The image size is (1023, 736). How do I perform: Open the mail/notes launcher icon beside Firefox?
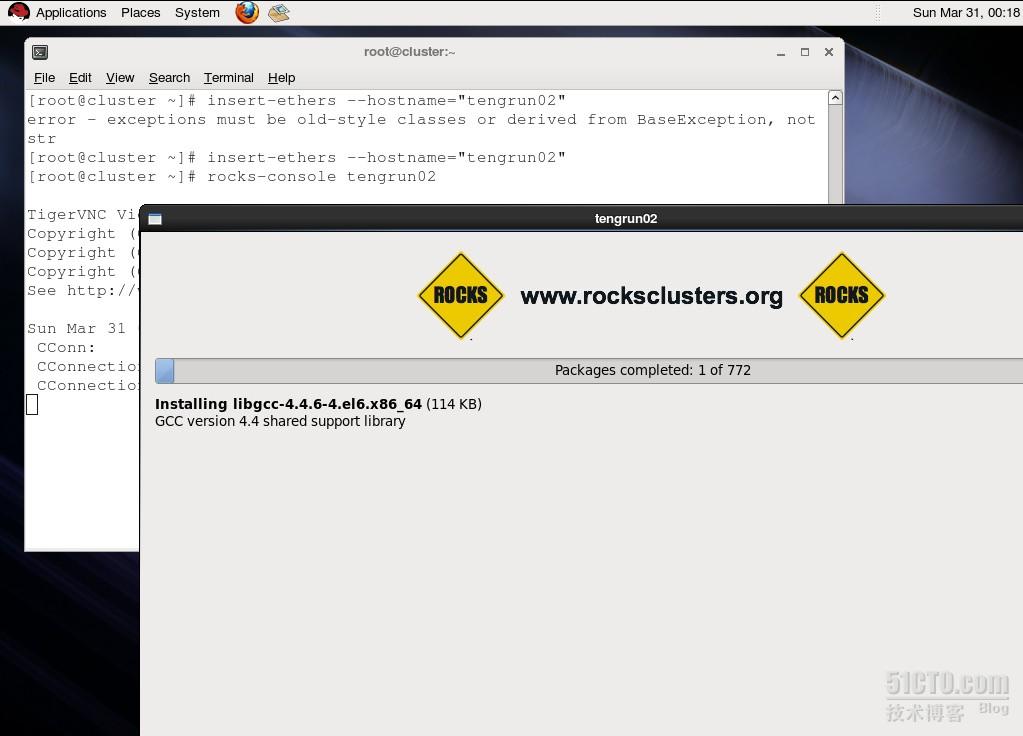(x=279, y=12)
